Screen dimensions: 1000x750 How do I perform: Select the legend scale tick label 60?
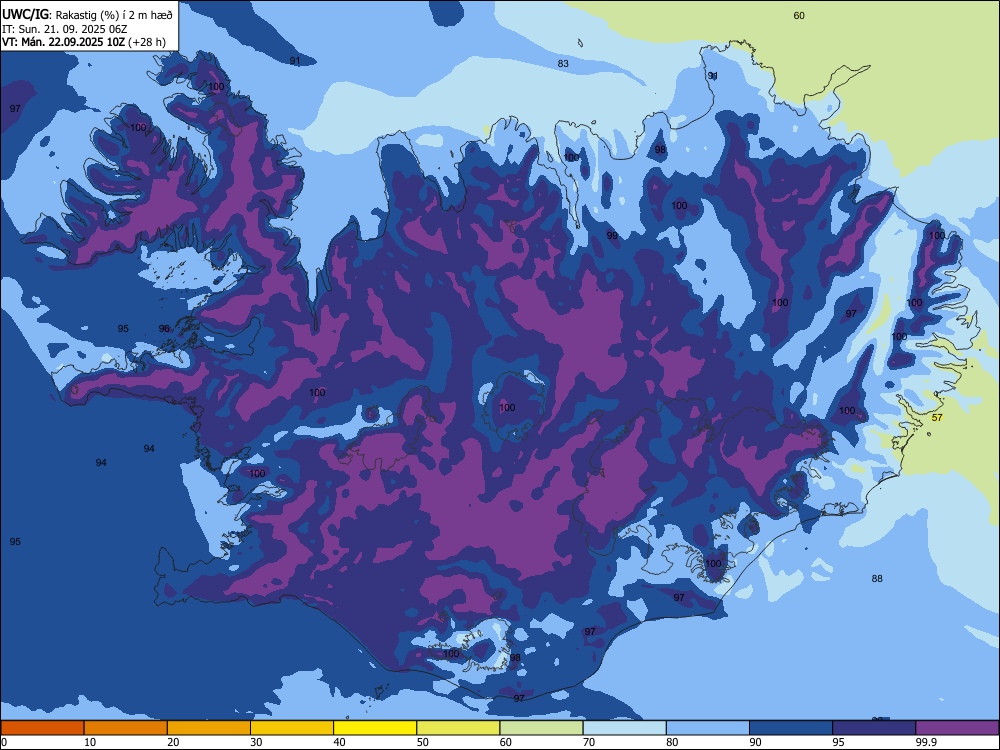coord(506,742)
